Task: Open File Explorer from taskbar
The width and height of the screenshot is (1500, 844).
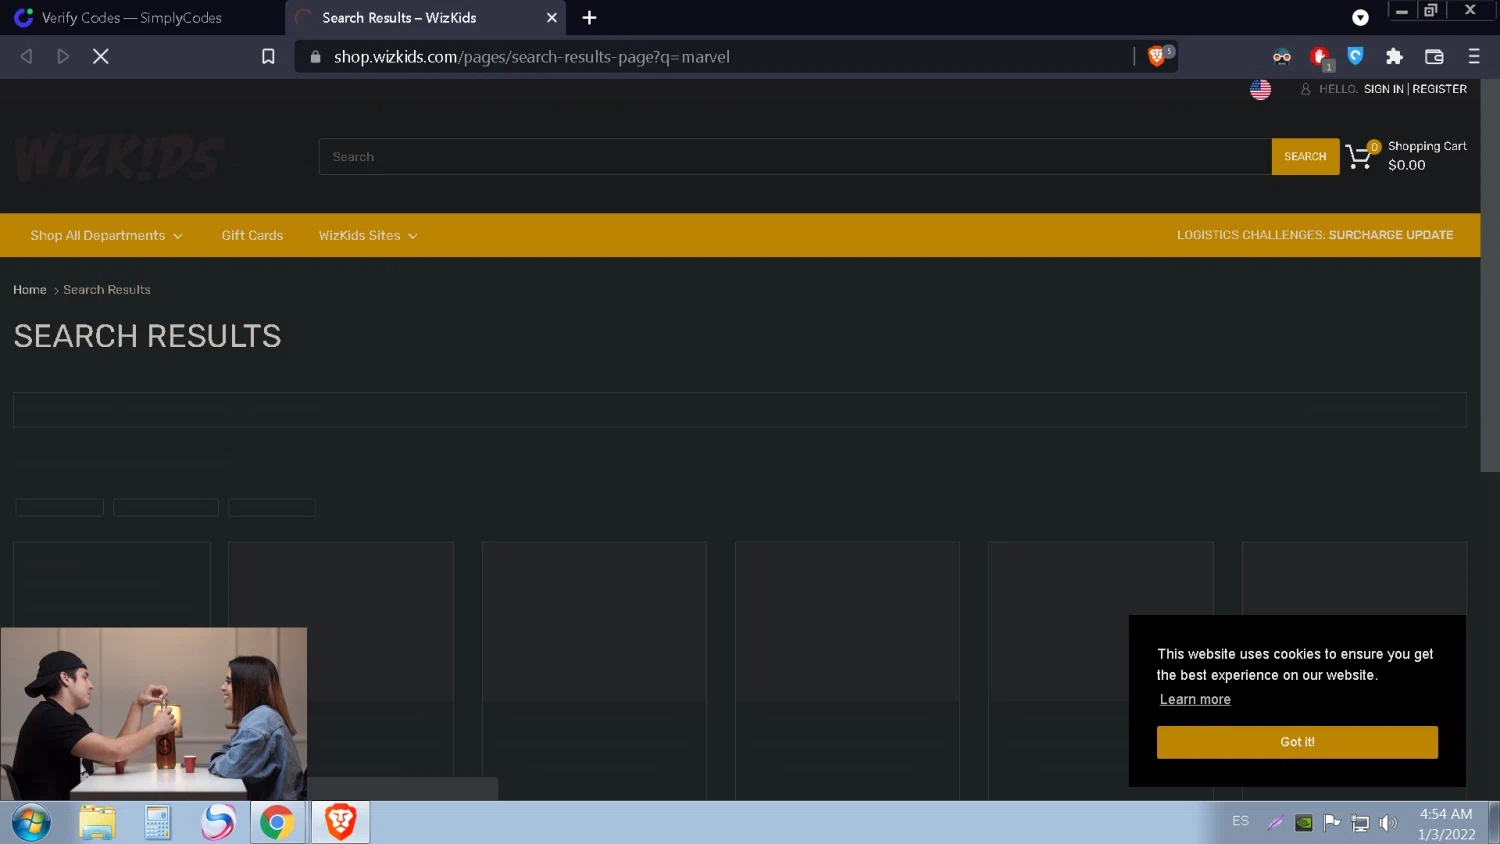Action: pyautogui.click(x=97, y=823)
